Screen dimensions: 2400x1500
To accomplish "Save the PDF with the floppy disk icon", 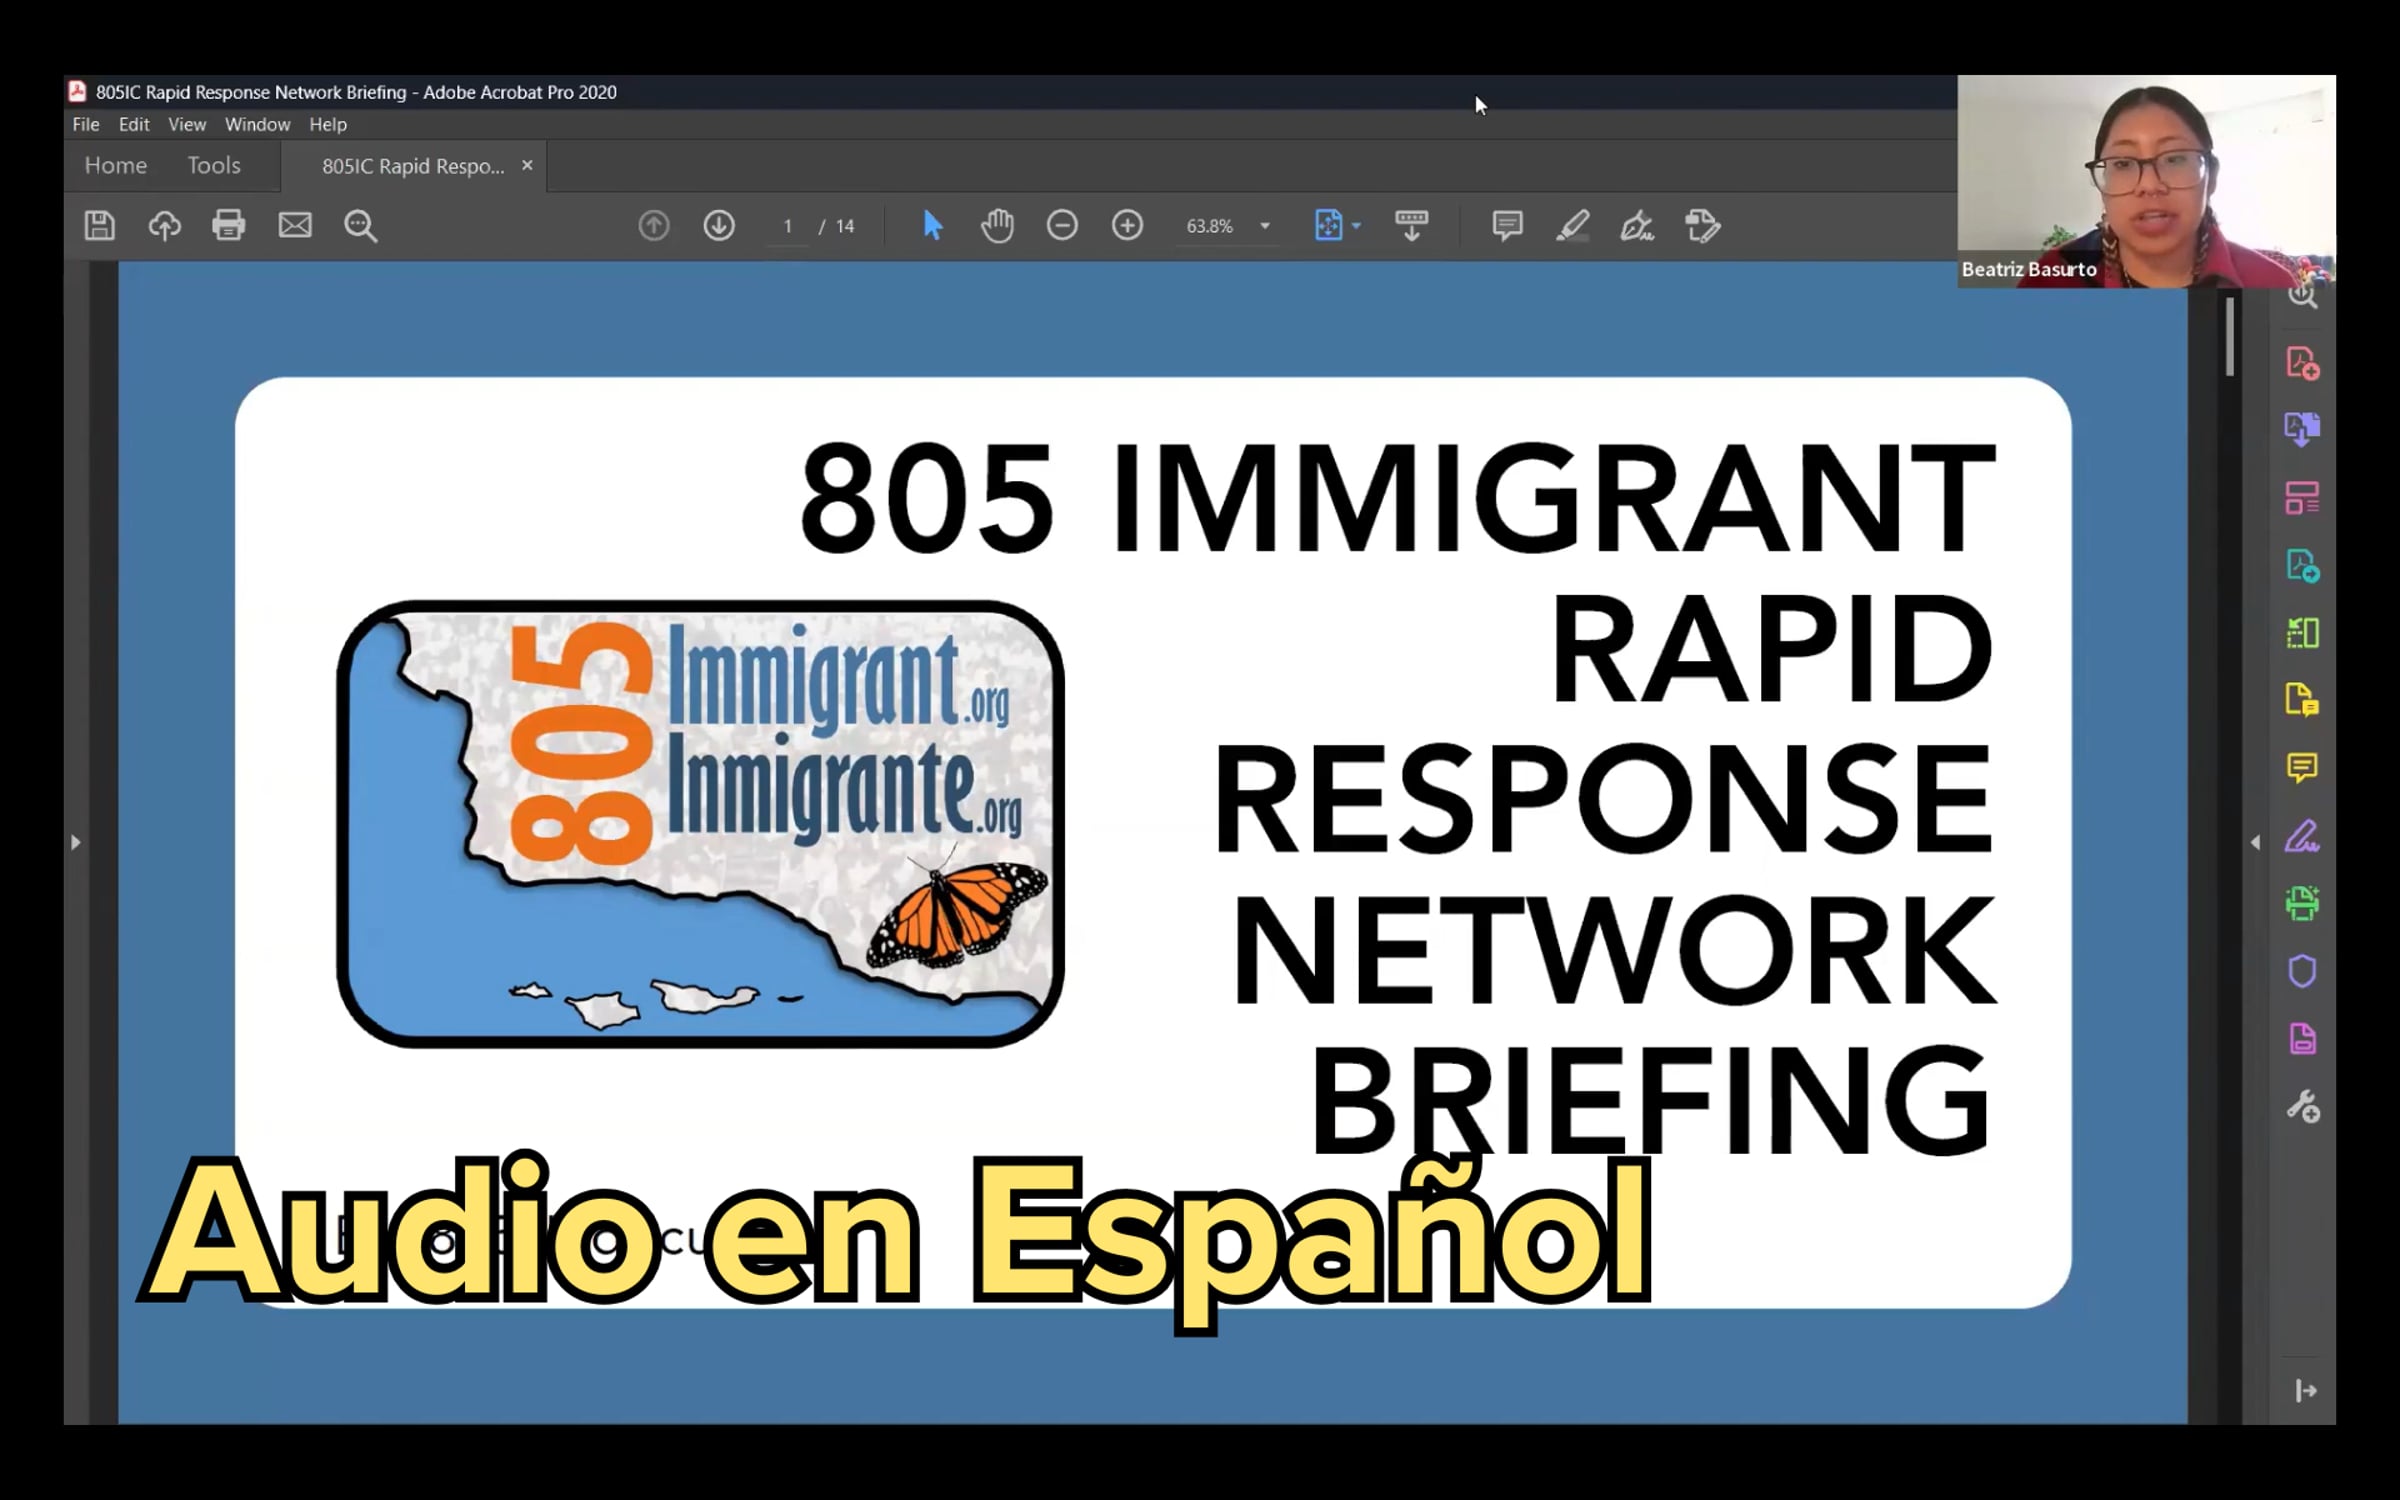I will pos(99,225).
